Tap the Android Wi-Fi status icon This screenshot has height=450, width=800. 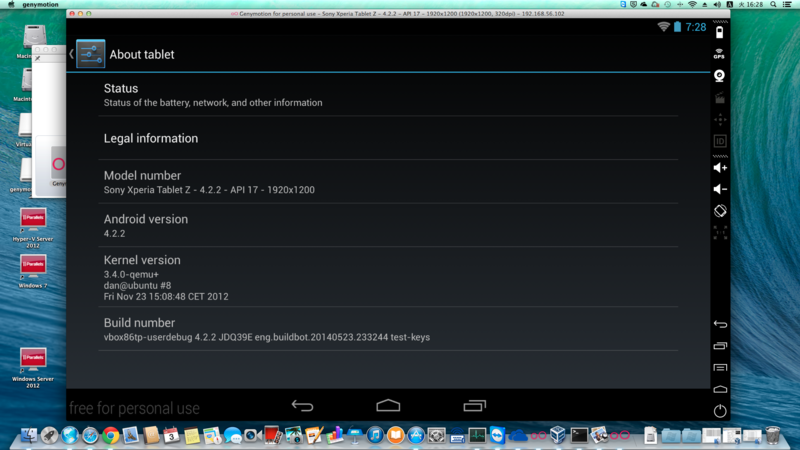click(663, 27)
